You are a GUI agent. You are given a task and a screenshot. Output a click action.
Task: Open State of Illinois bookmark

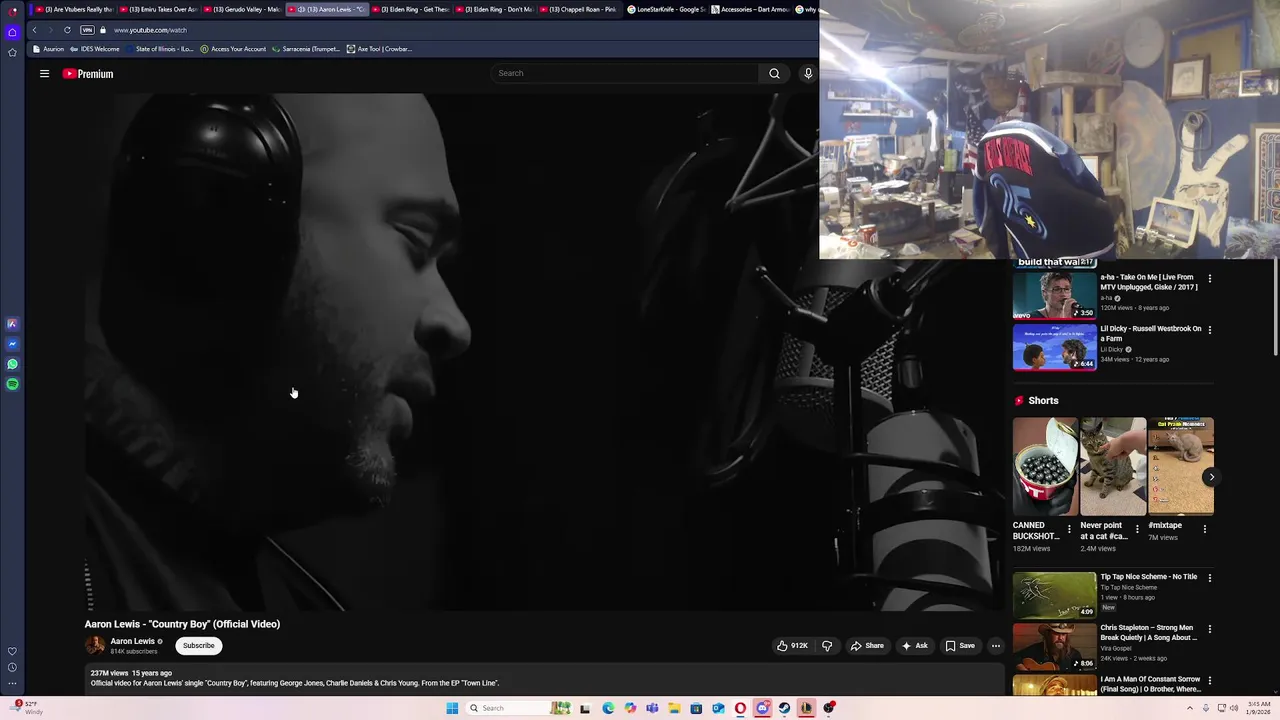pos(160,49)
